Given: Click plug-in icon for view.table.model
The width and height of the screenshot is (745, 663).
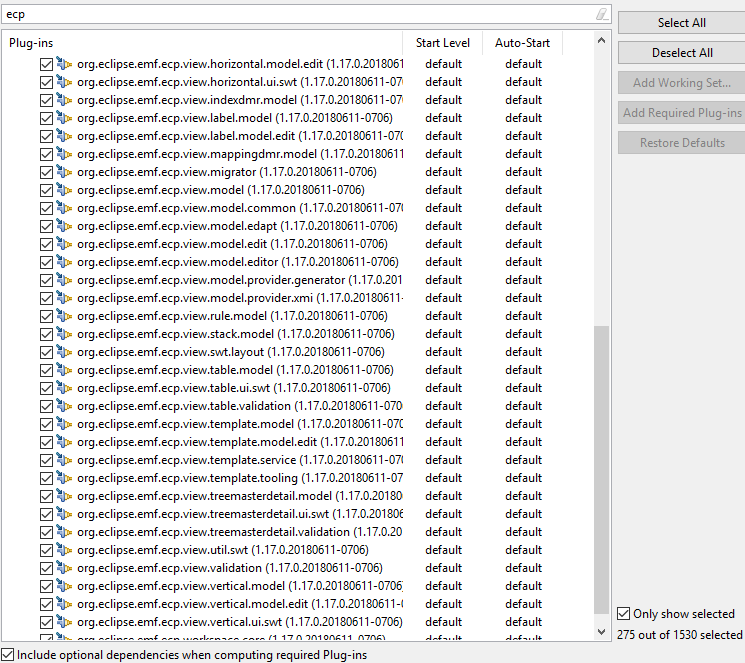Looking at the screenshot, I should [64, 370].
